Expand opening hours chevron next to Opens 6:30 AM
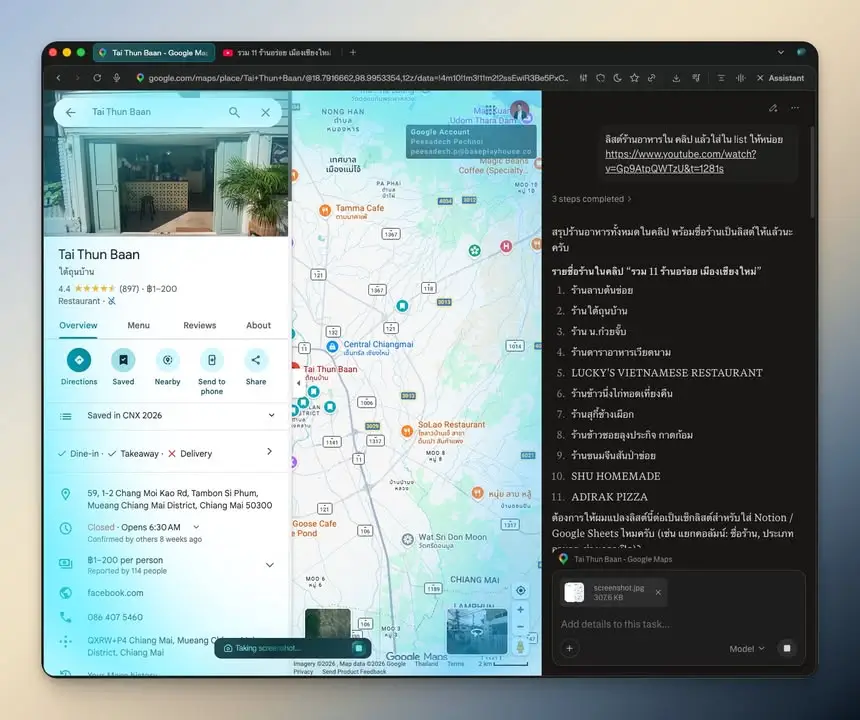This screenshot has width=860, height=720. 196,527
